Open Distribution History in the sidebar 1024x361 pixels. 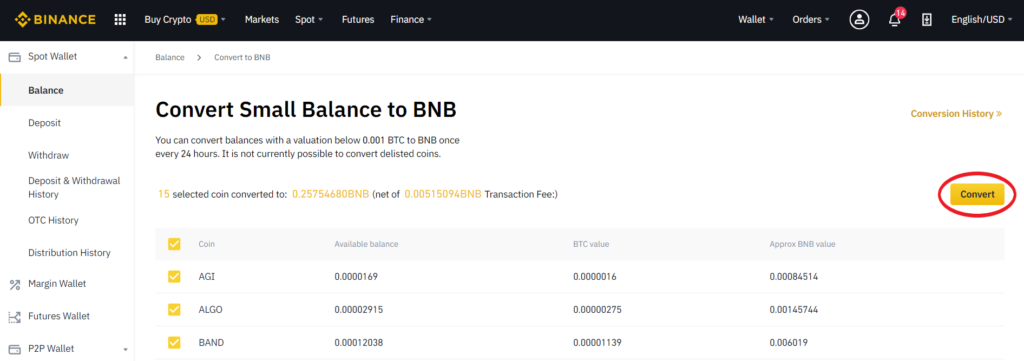pyautogui.click(x=69, y=253)
